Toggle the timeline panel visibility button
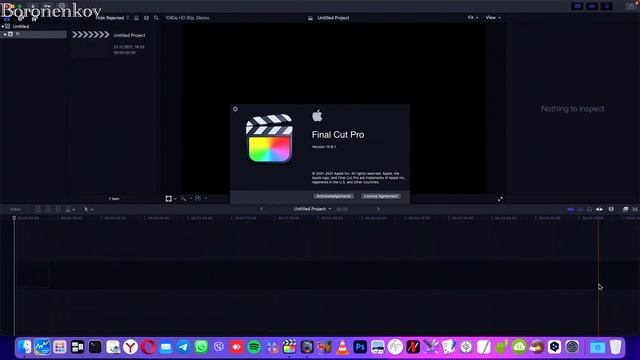The height and width of the screenshot is (360, 640). [x=592, y=6]
